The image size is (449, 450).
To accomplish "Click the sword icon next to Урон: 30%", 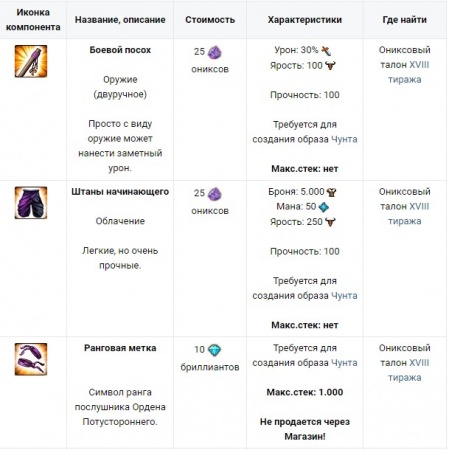I will pos(326,51).
